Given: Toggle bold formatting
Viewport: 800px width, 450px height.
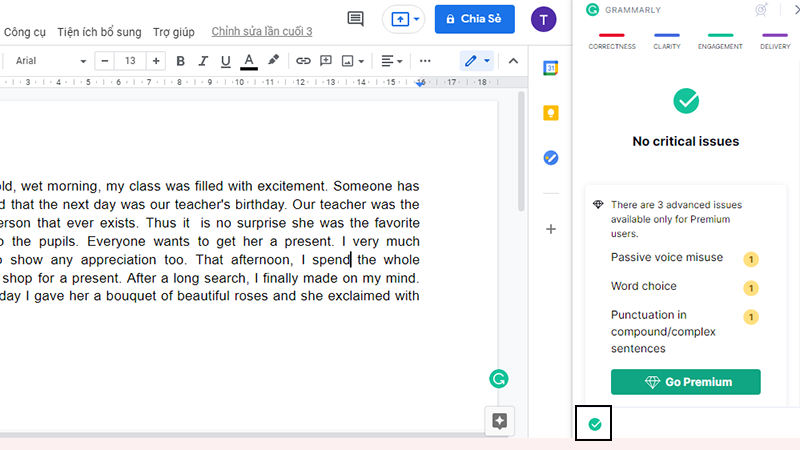Looking at the screenshot, I should tap(180, 61).
